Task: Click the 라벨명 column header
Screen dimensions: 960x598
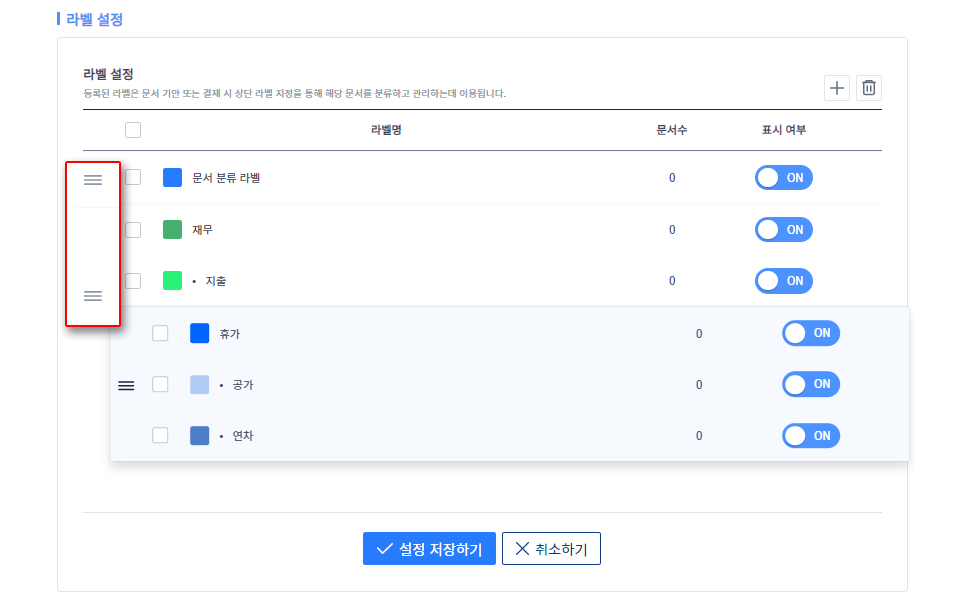Action: 386,130
